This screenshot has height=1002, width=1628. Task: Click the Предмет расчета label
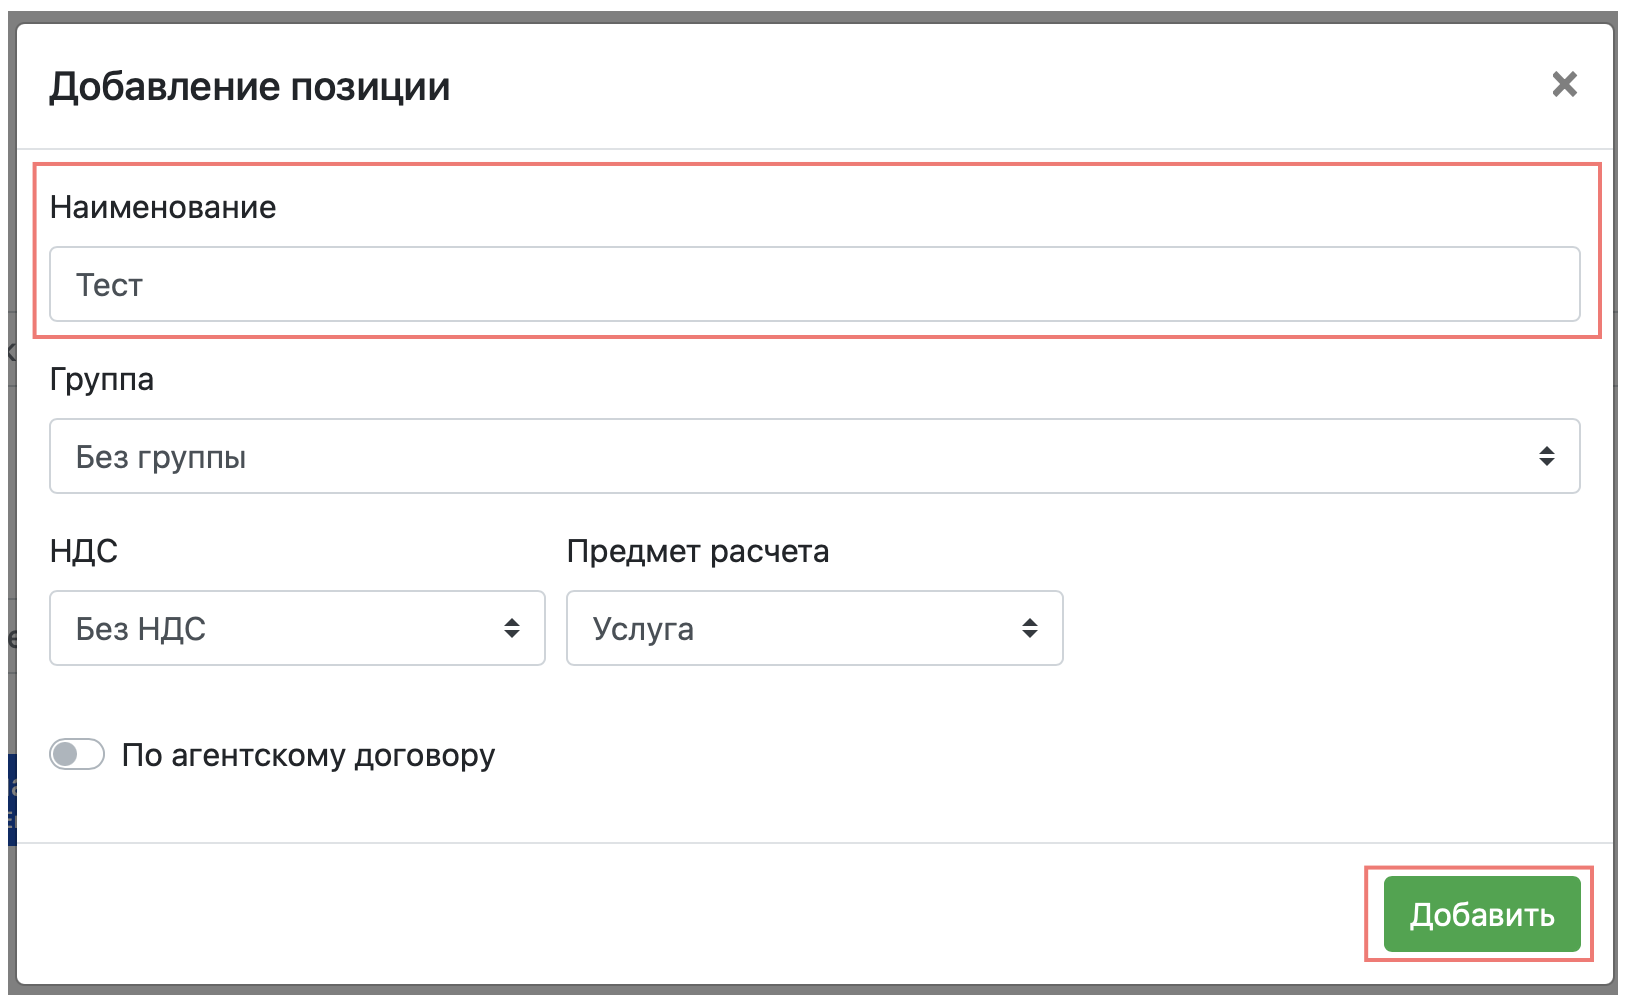coord(698,552)
